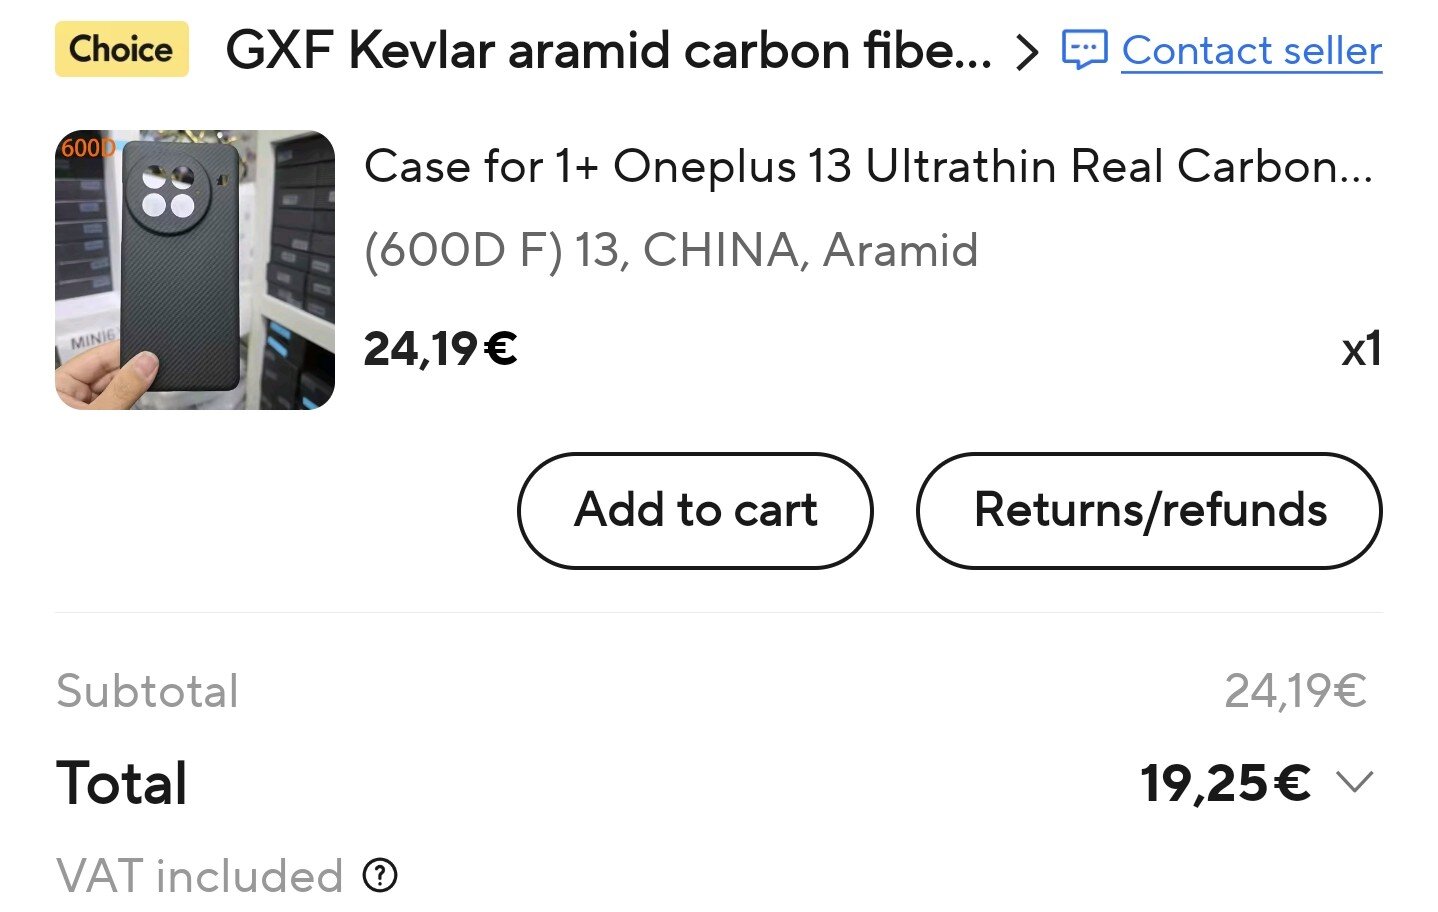Expand the Total price breakdown chevron
Image resolution: width=1438 pixels, height=912 pixels.
1355,782
